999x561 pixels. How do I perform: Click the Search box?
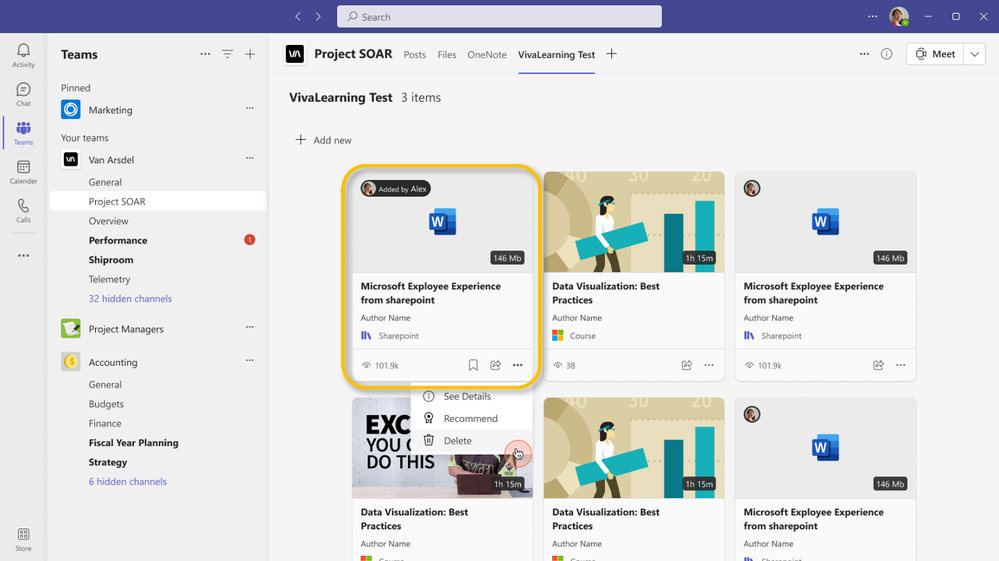coord(499,17)
